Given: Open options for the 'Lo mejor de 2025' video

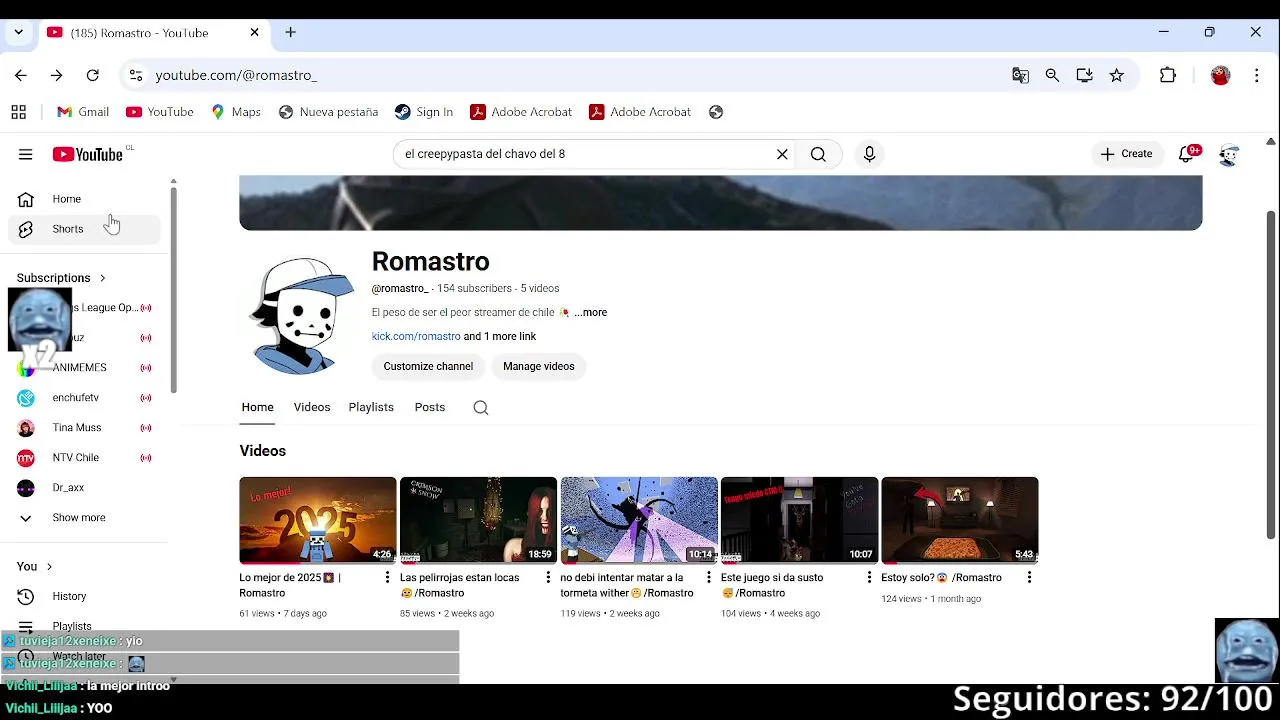Looking at the screenshot, I should (x=388, y=577).
